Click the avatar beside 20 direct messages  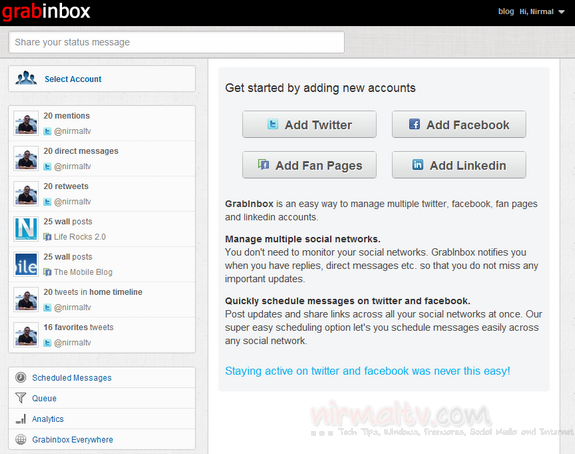pyautogui.click(x=26, y=158)
